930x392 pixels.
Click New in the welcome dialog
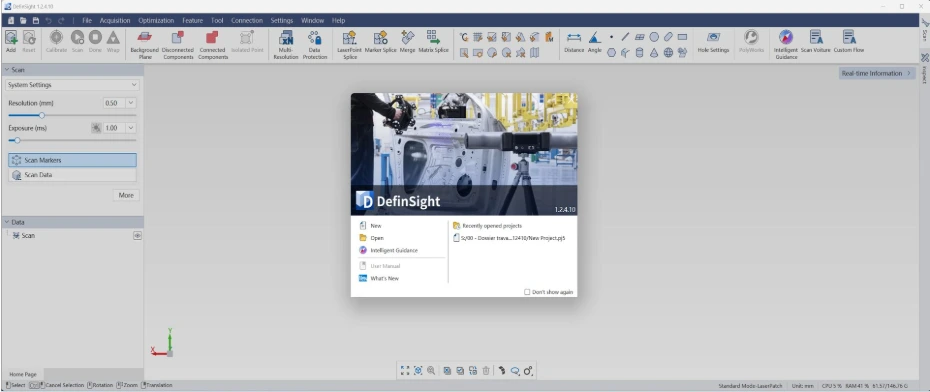pos(376,225)
